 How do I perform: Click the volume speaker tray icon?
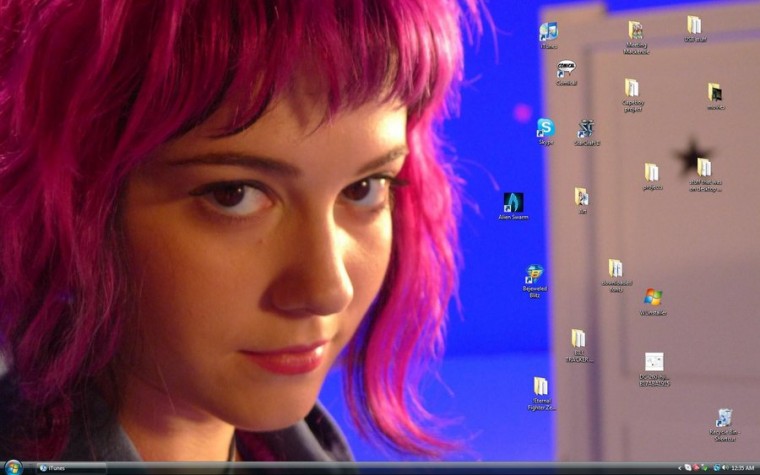[x=725, y=468]
